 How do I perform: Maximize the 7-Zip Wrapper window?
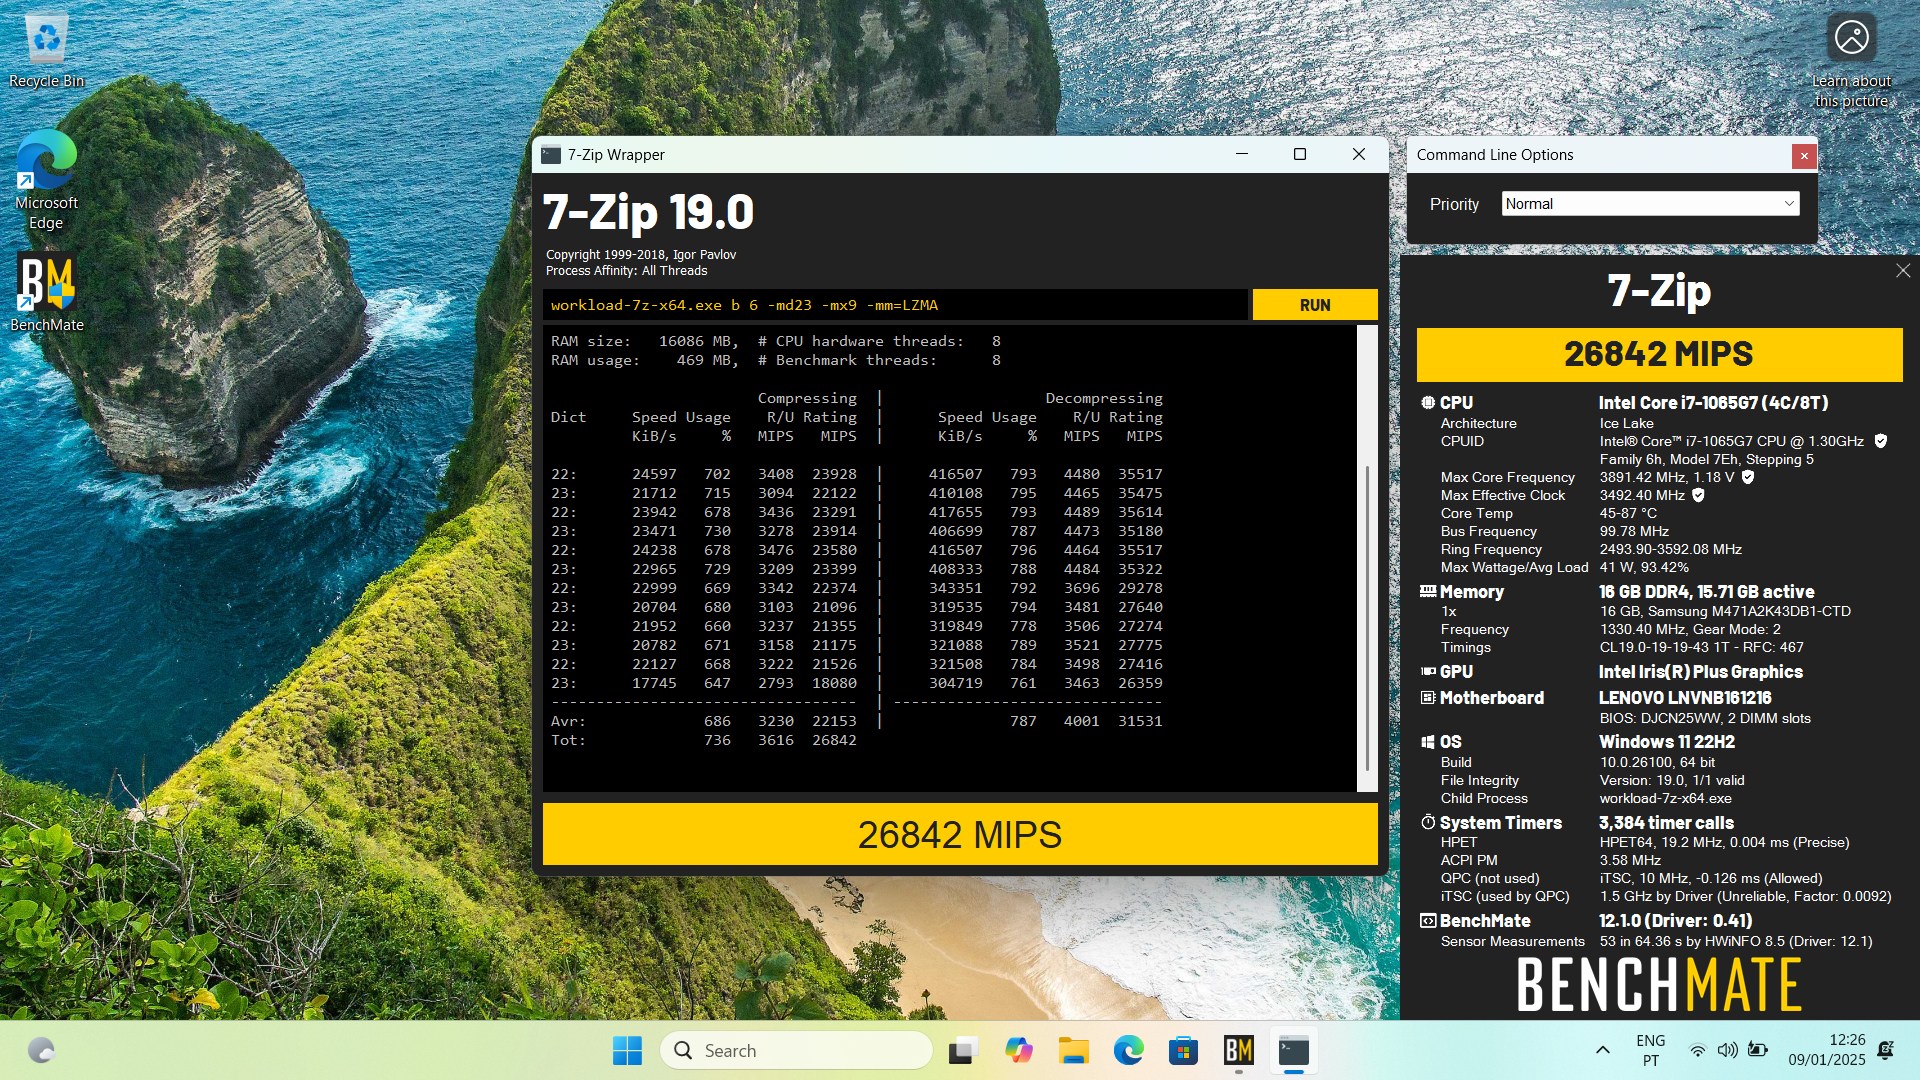[1300, 154]
